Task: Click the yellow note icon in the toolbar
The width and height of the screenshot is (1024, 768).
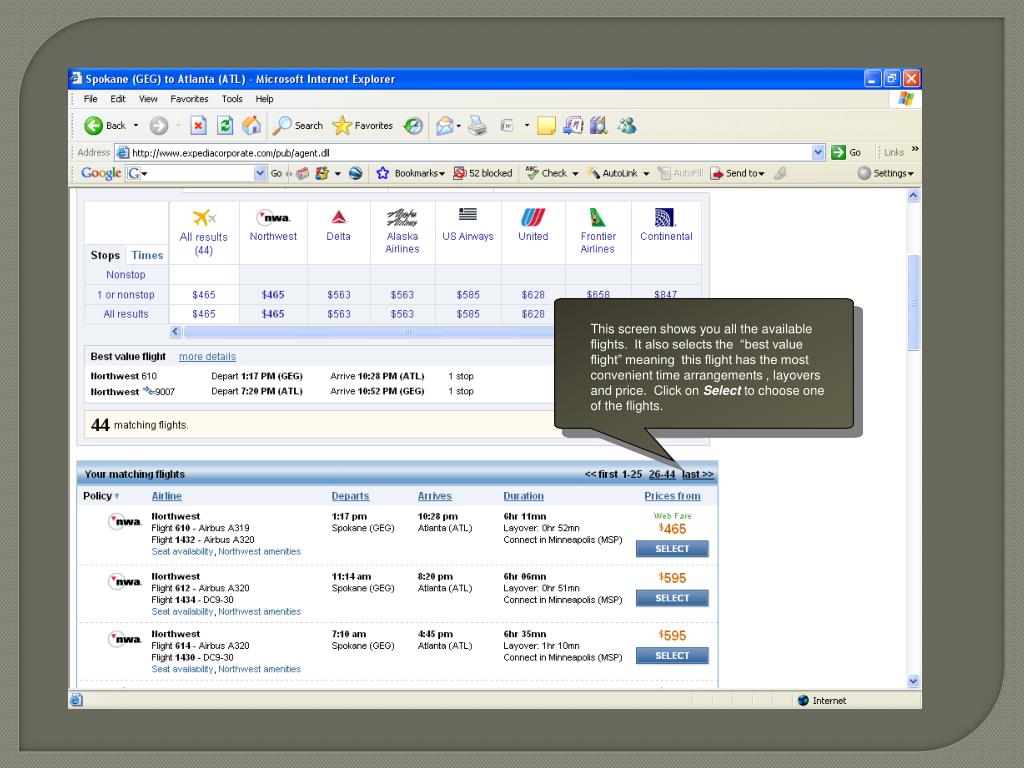Action: 546,125
